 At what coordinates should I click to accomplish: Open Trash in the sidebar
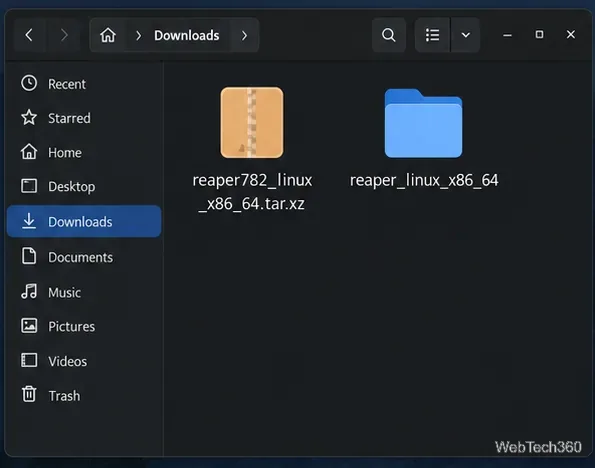tap(84, 396)
